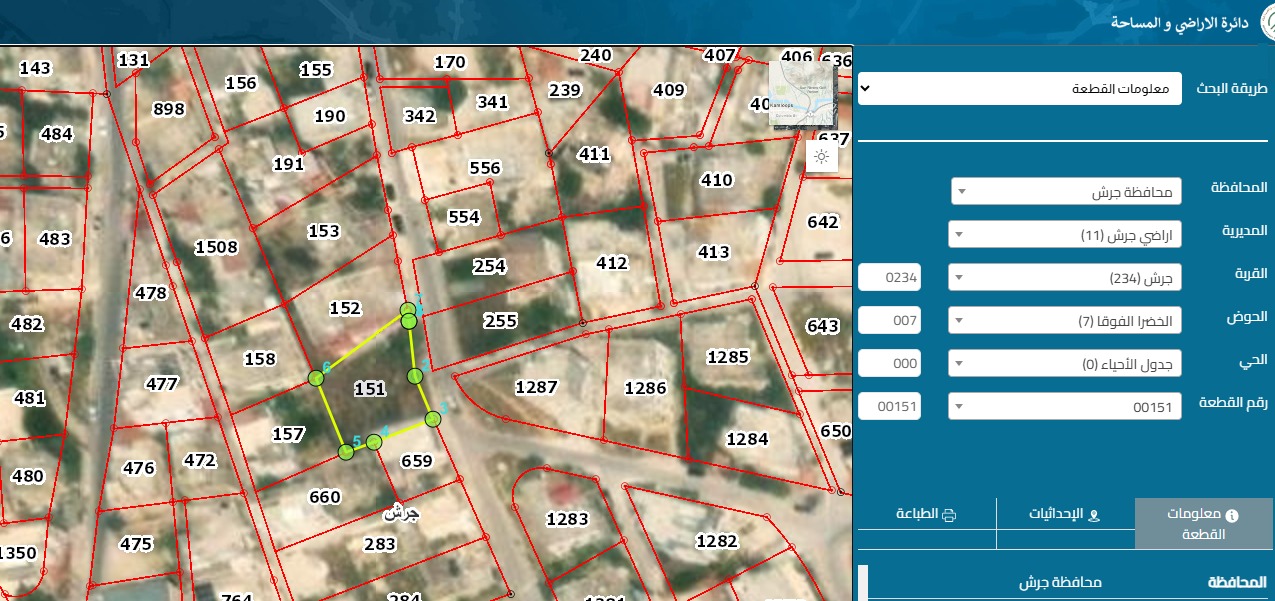Click the department logo in header
Image resolution: width=1275 pixels, height=601 pixels.
pos(1265,20)
